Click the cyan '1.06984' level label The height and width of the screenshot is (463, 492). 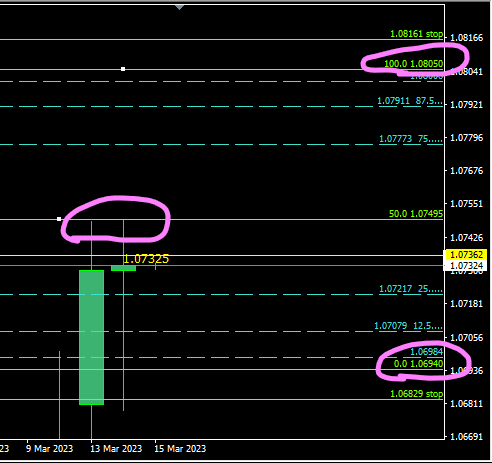point(426,351)
